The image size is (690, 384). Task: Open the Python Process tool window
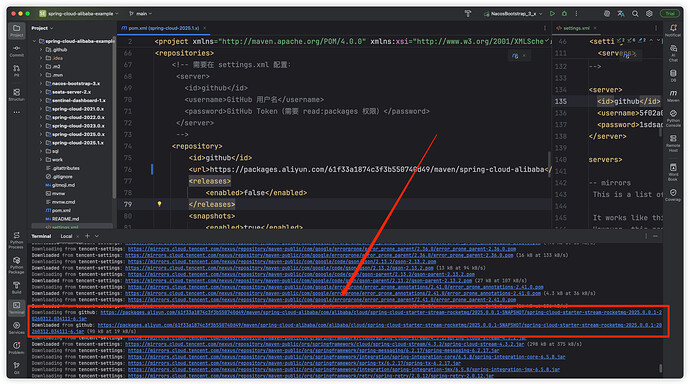pyautogui.click(x=16, y=240)
